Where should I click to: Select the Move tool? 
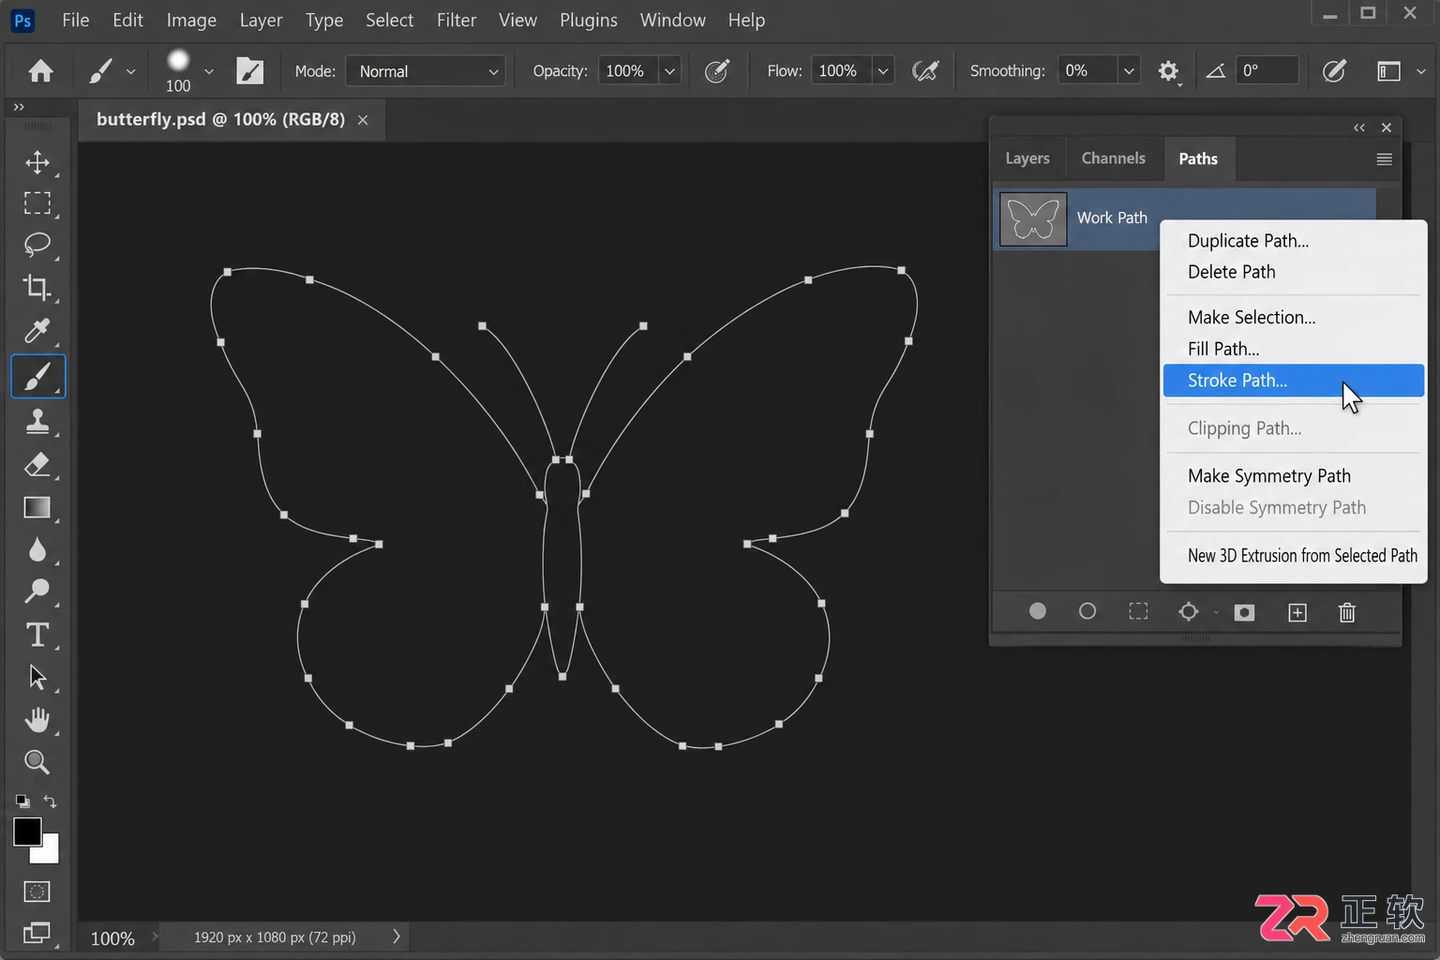(x=37, y=162)
